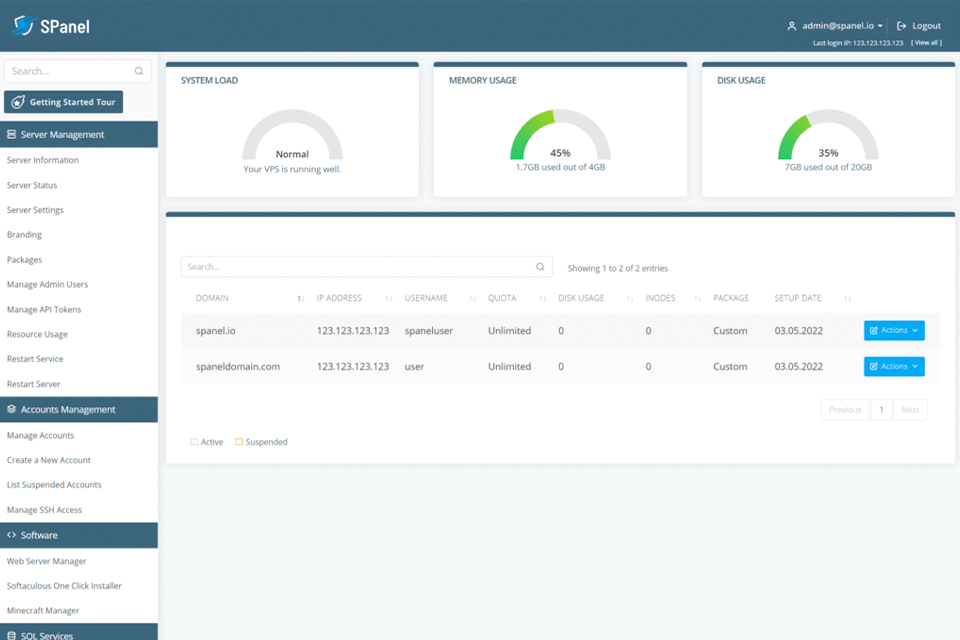Click the search magnifier icon in sidebar

tap(139, 71)
